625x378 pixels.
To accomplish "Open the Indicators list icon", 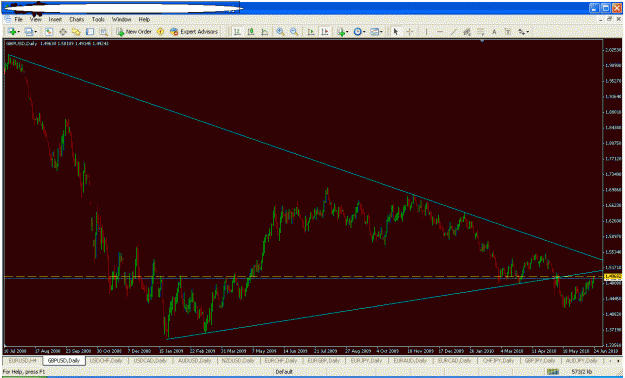I will click(x=341, y=32).
